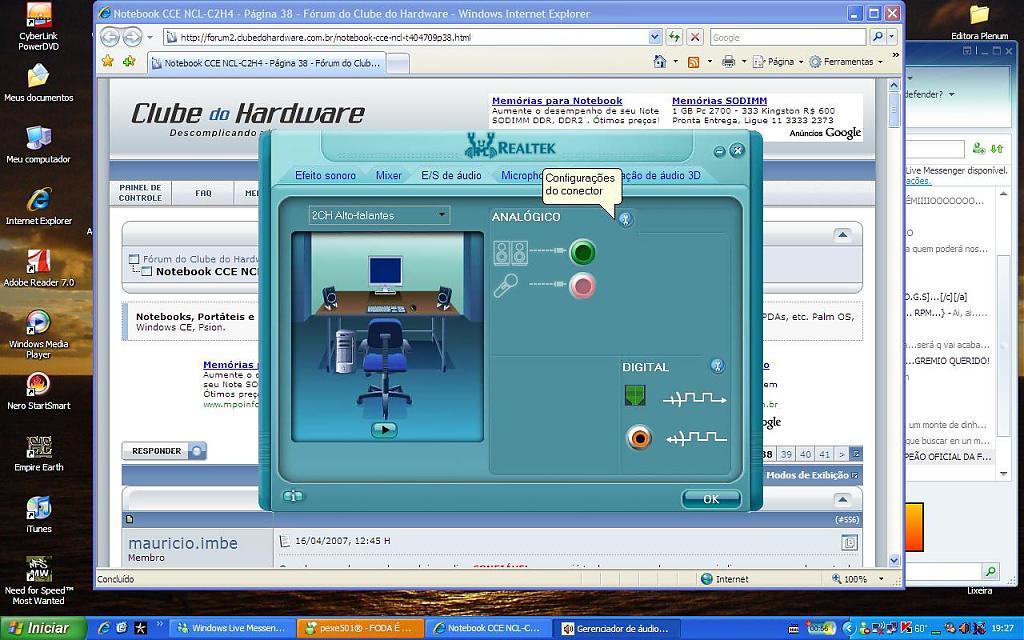Click the stop loading icon in IE

695,37
